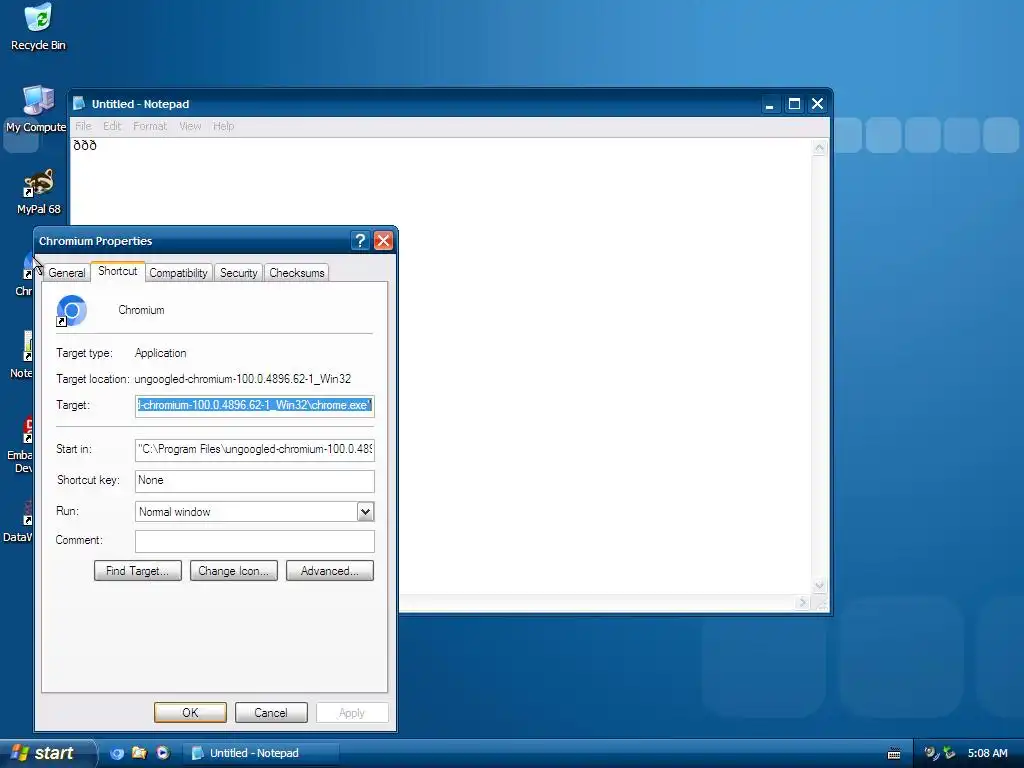
Task: Expand the Run dropdown arrow
Action: click(365, 512)
